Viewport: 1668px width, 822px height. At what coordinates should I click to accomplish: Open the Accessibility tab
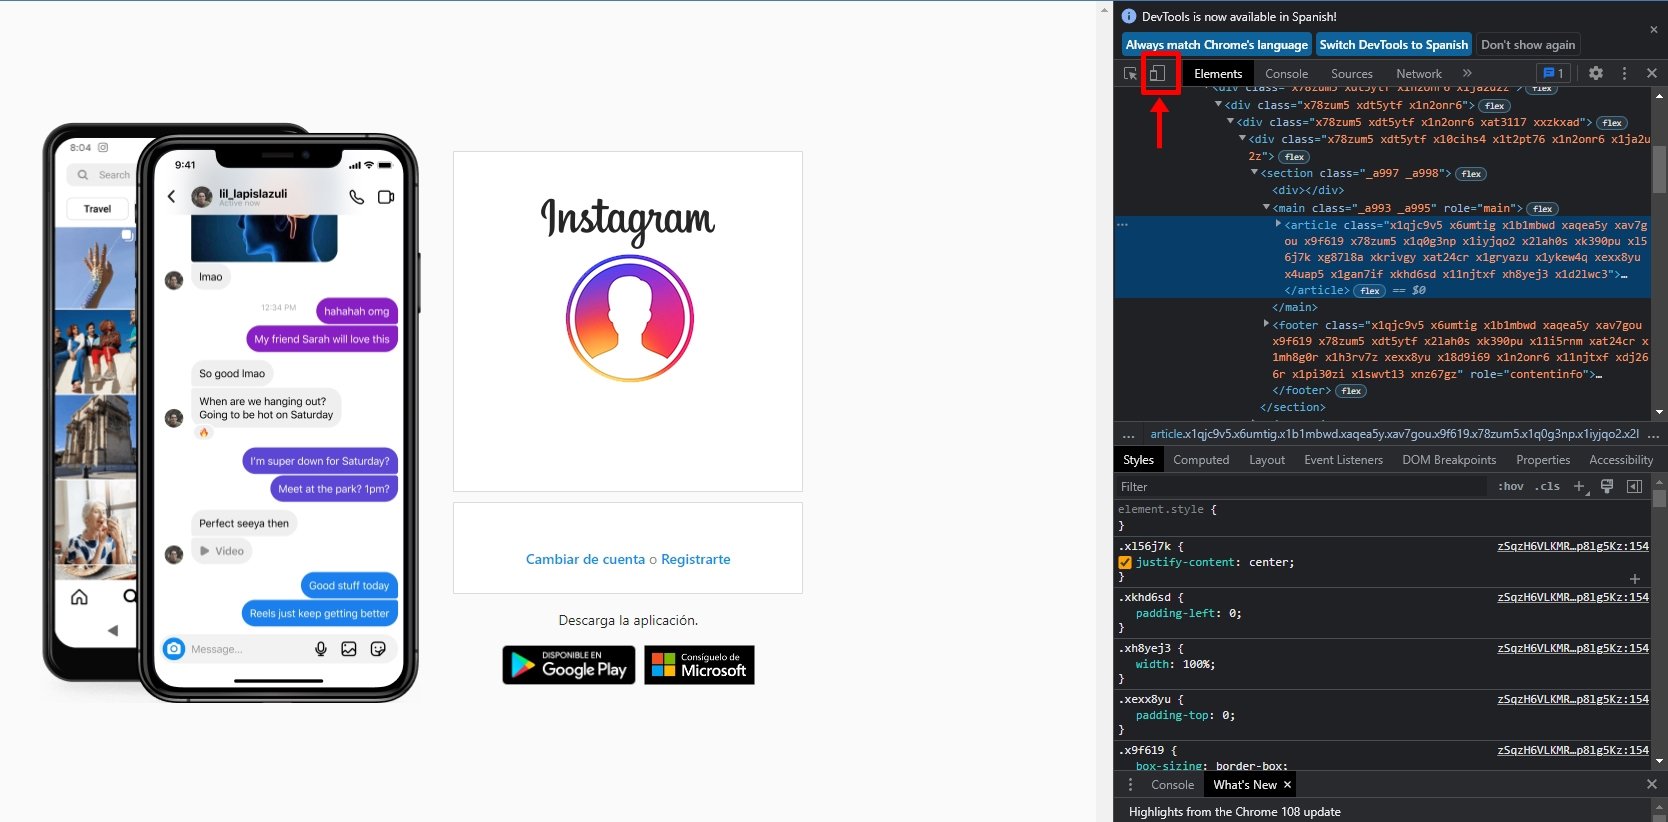[x=1621, y=460]
